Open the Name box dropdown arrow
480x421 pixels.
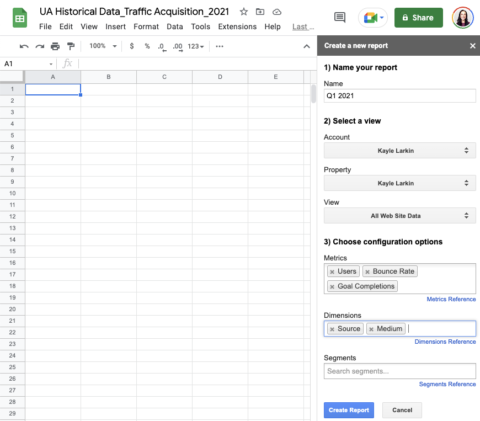point(51,64)
